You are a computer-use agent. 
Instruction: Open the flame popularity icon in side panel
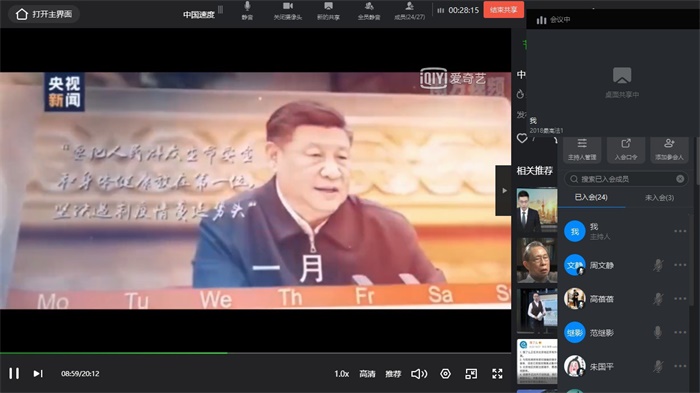(520, 94)
